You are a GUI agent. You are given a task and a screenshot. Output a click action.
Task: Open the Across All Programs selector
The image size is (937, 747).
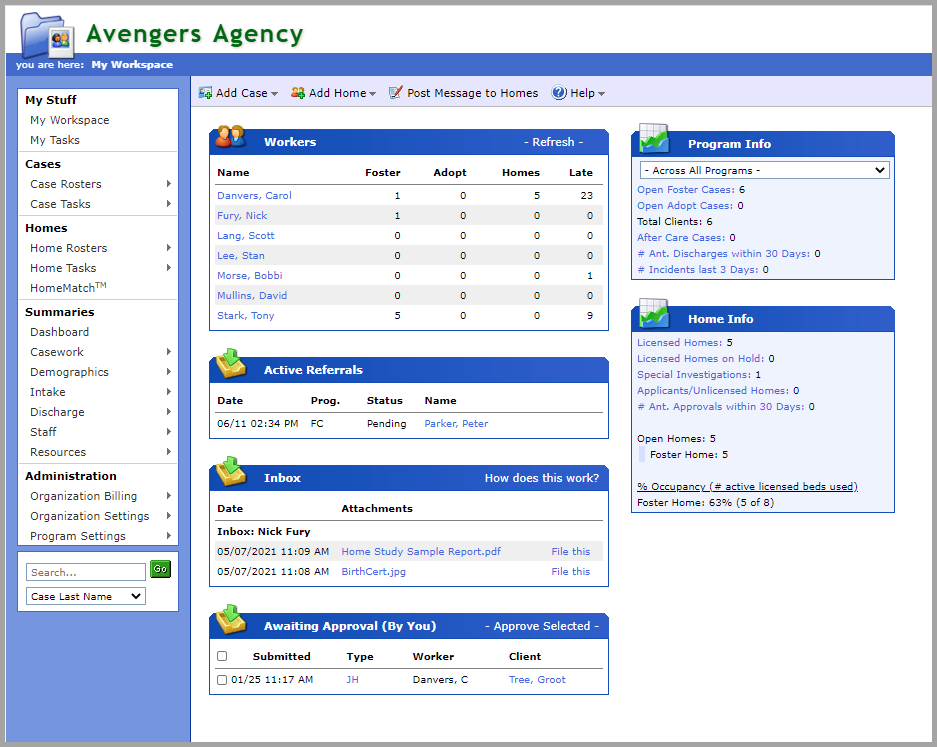763,169
